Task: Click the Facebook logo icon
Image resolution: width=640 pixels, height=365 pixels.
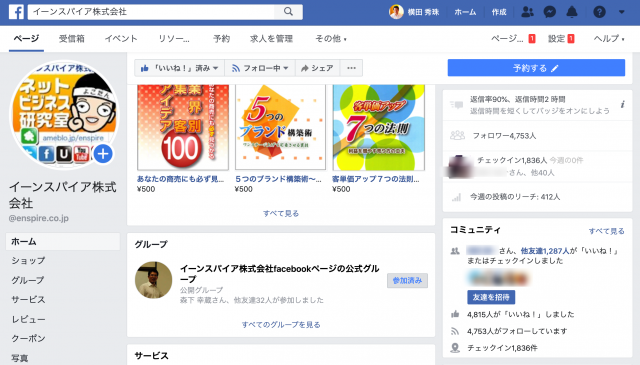Action: pos(16,12)
